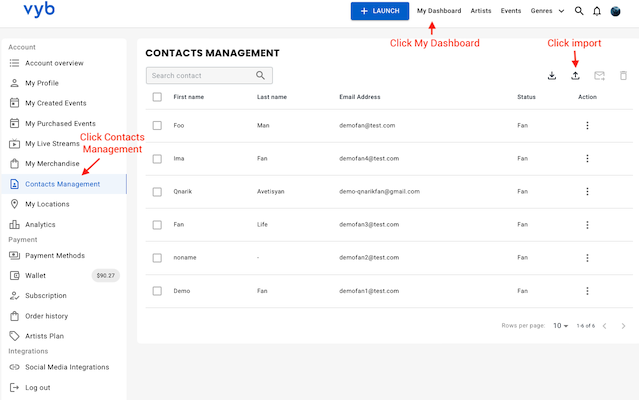The height and width of the screenshot is (400, 639).
Task: Click the Wallet icon in sidebar
Action: [x=14, y=276]
